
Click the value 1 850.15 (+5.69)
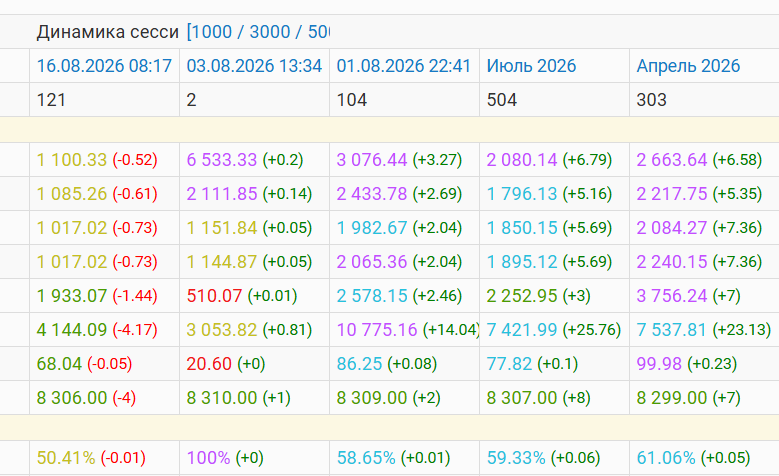(x=549, y=228)
